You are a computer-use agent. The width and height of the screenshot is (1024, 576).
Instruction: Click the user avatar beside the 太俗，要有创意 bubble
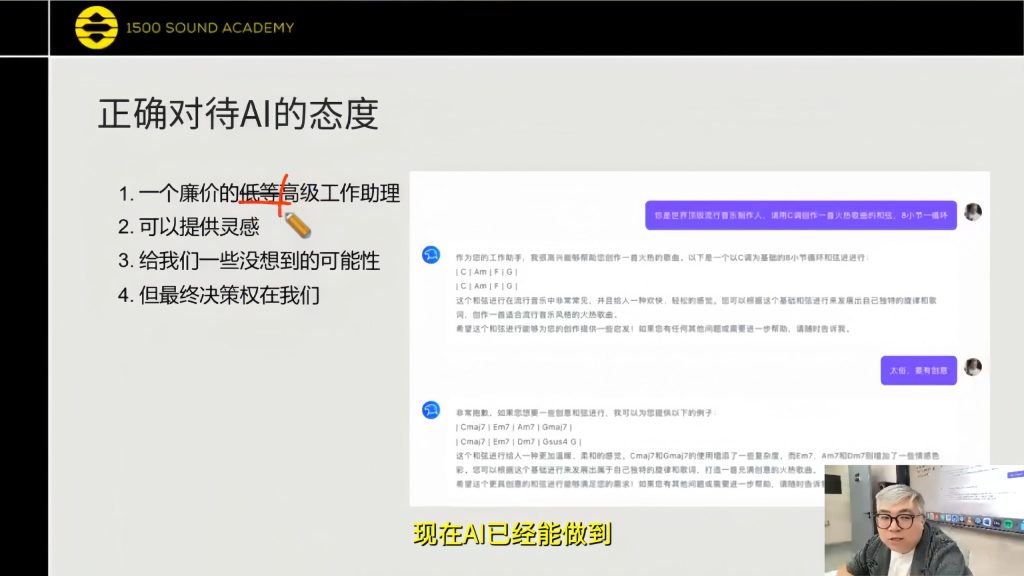coord(972,367)
